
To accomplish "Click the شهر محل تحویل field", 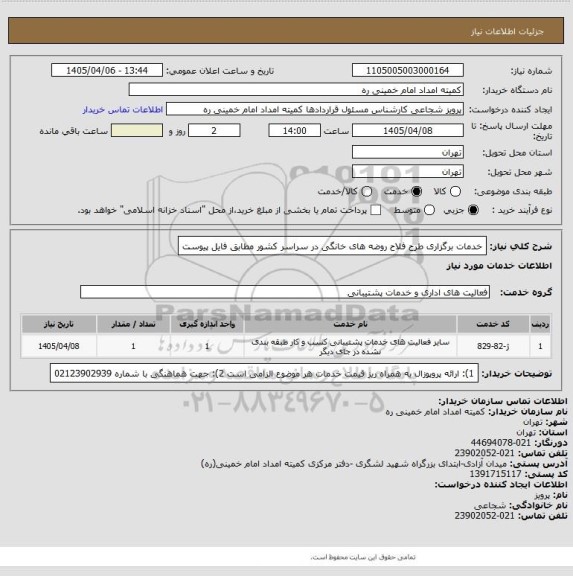I will point(408,172).
